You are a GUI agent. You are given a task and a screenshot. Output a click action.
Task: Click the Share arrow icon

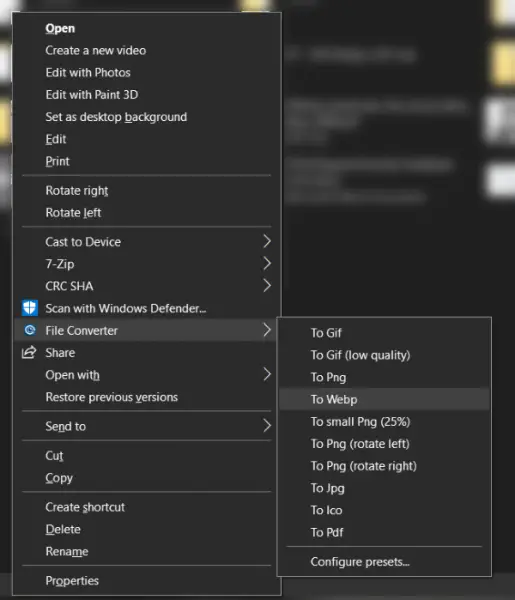(x=29, y=352)
